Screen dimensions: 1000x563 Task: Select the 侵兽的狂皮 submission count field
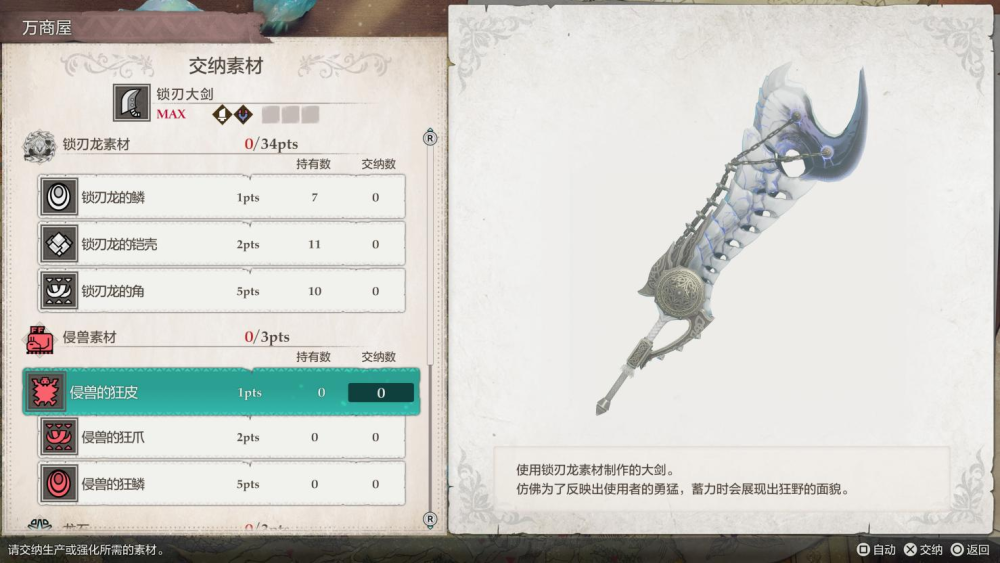point(381,393)
